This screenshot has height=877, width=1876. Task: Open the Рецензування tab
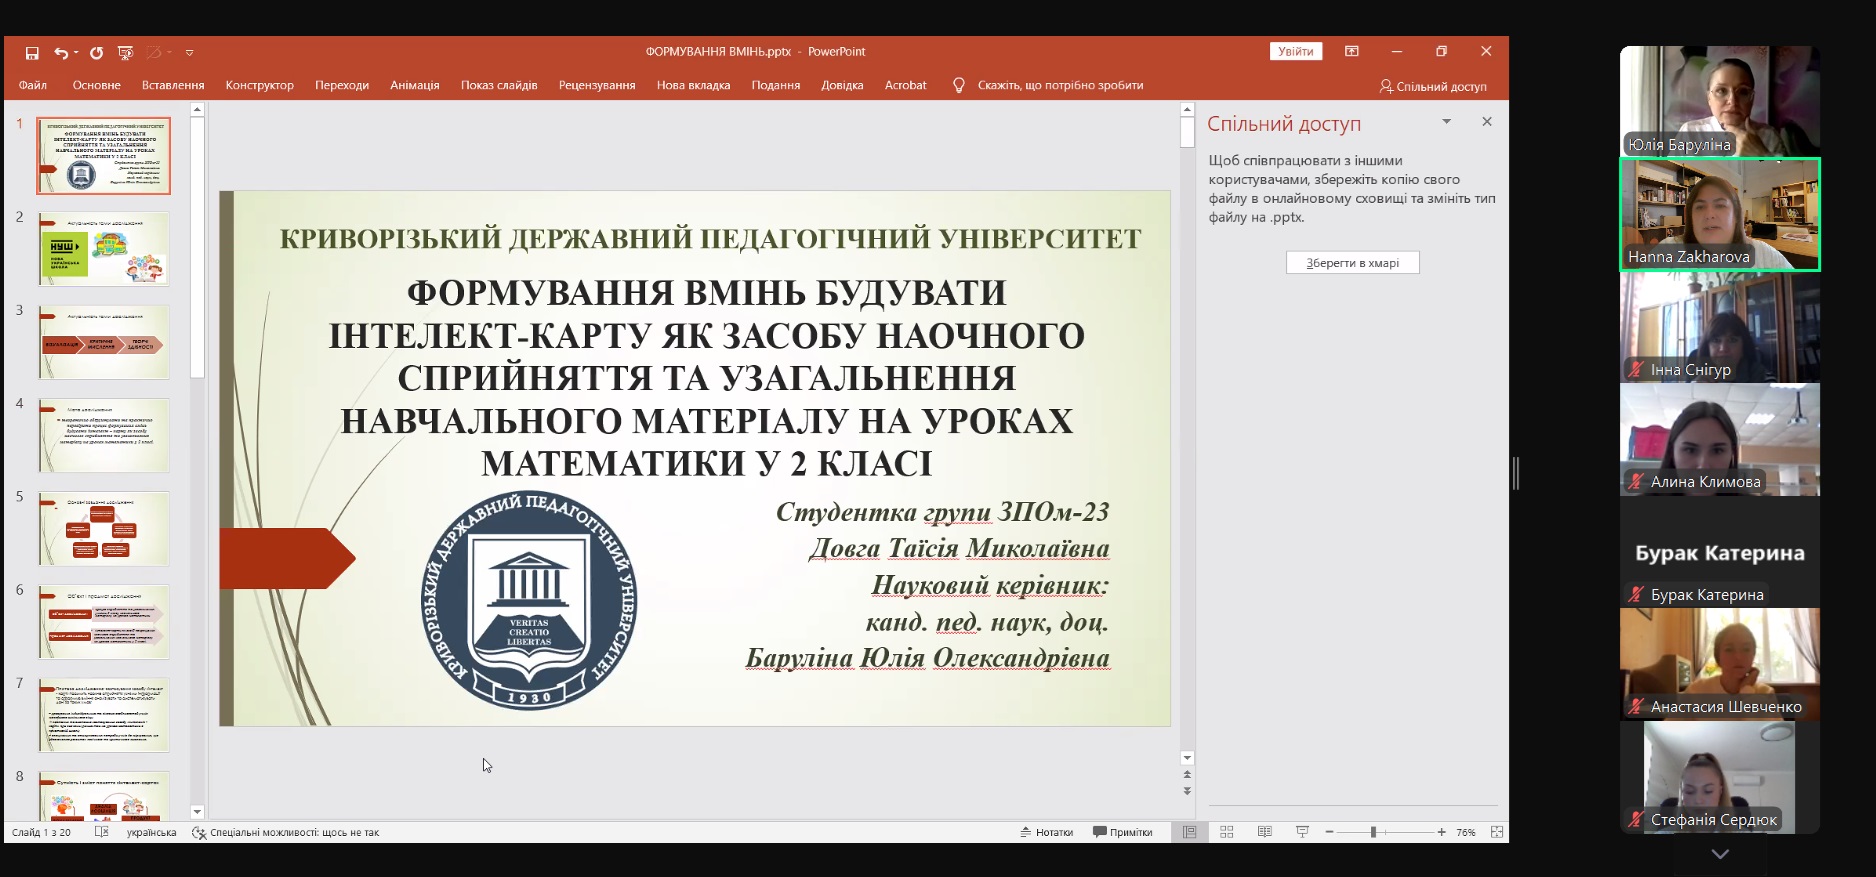597,85
